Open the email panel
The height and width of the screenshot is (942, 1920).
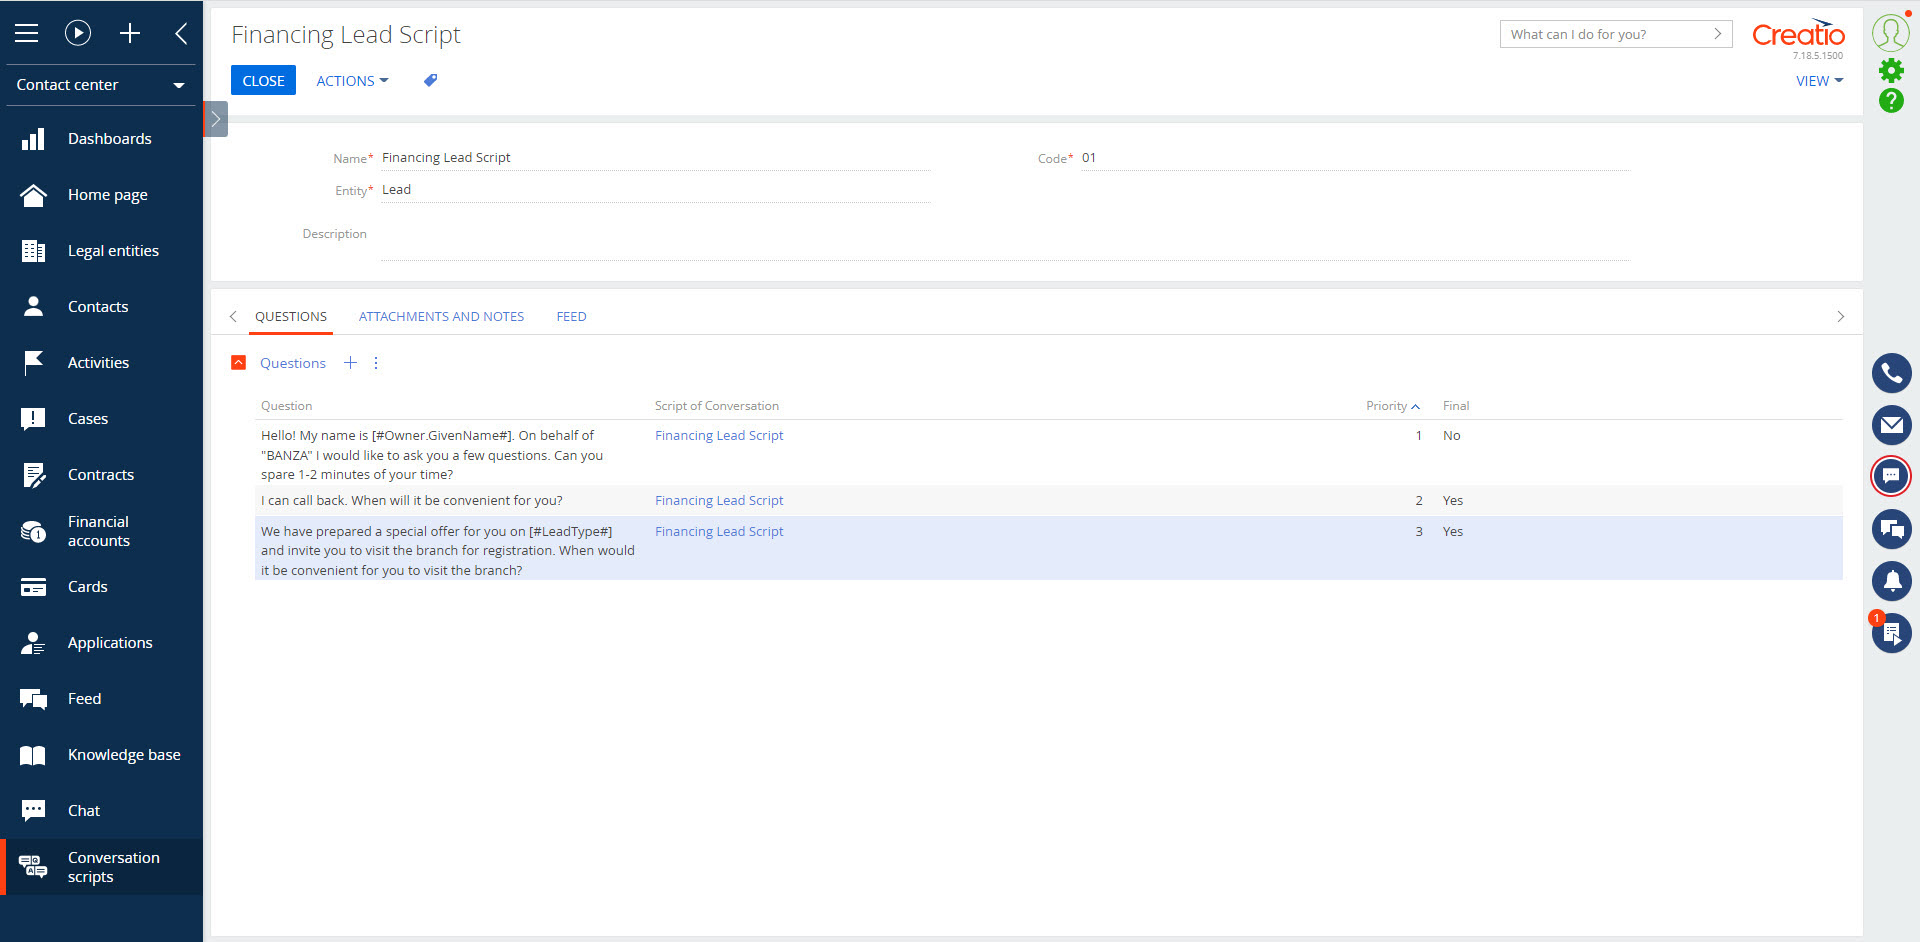click(x=1891, y=425)
